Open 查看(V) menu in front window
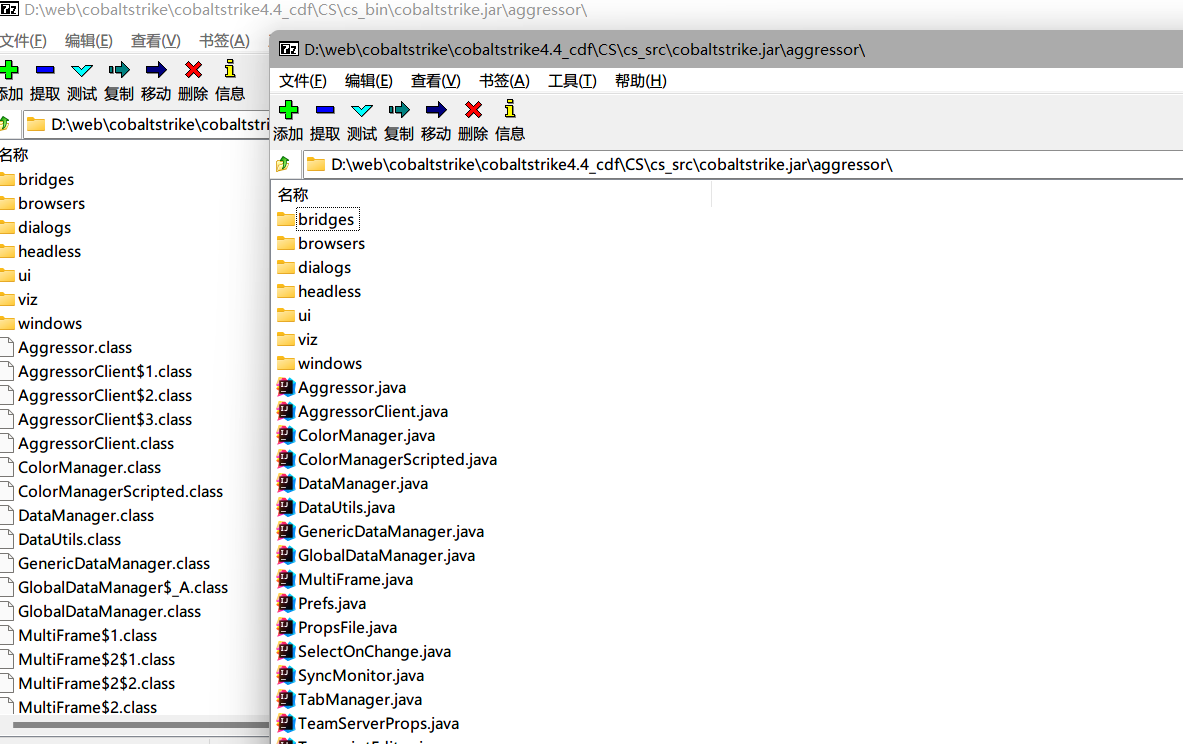 [x=436, y=81]
